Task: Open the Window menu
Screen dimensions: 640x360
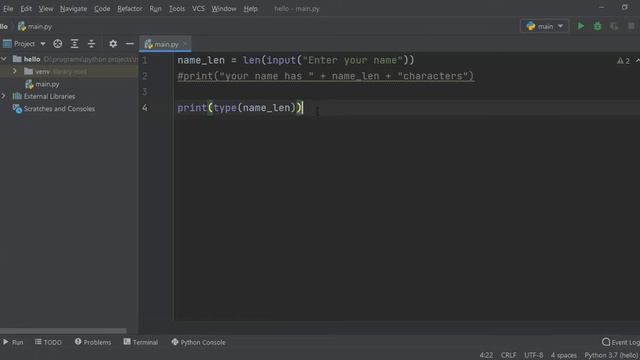Action: [x=224, y=9]
